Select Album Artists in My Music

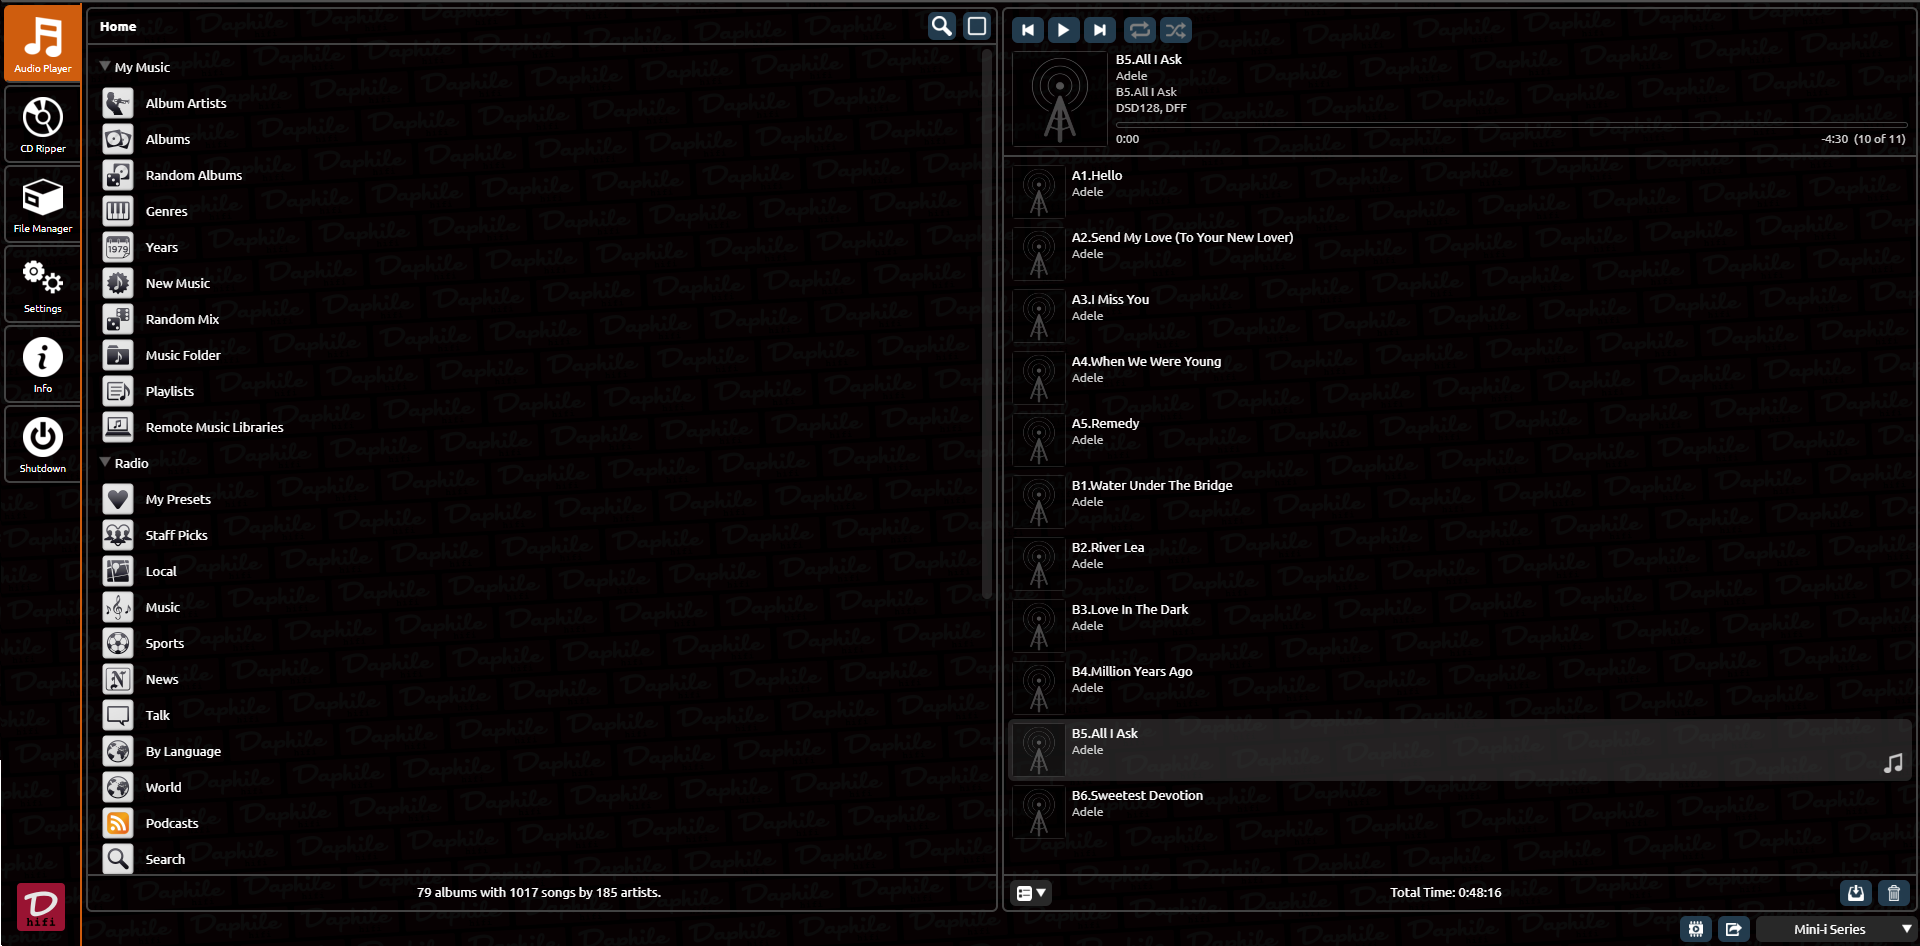pos(186,103)
